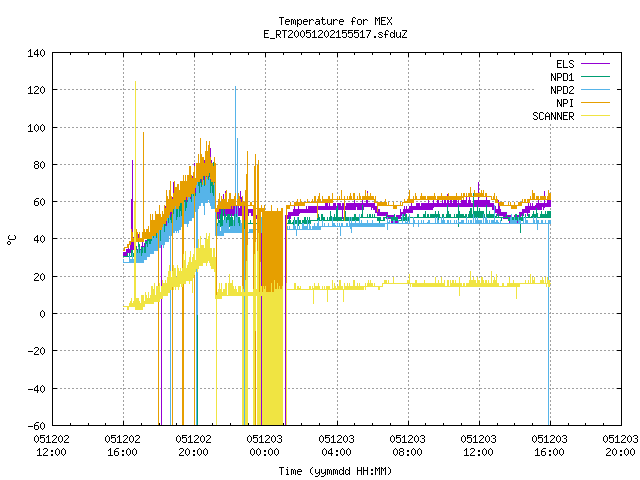Click the solid orange NPI block before 01:00
This screenshot has height=480, width=640.
pyautogui.click(x=273, y=249)
